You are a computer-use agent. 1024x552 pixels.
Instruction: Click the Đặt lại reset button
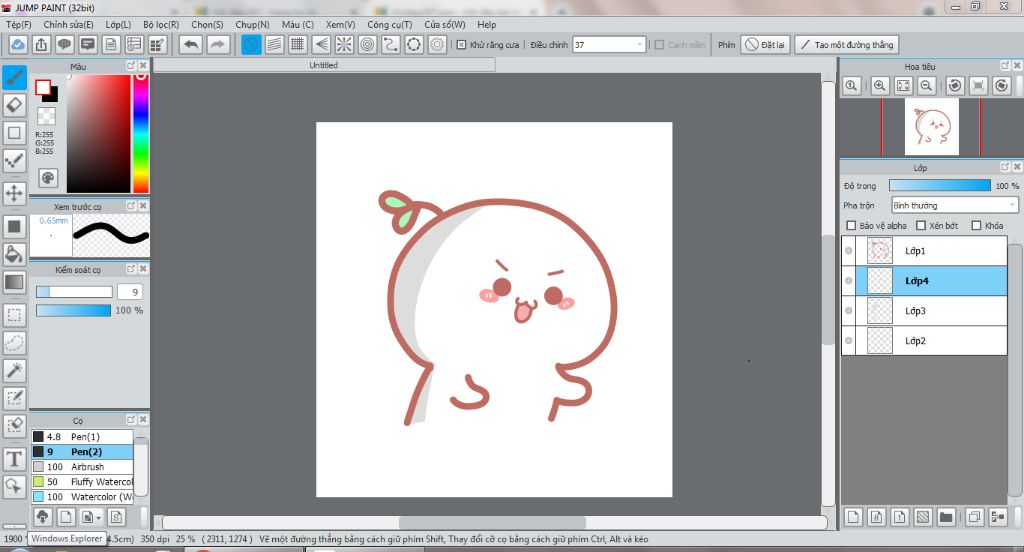[766, 44]
